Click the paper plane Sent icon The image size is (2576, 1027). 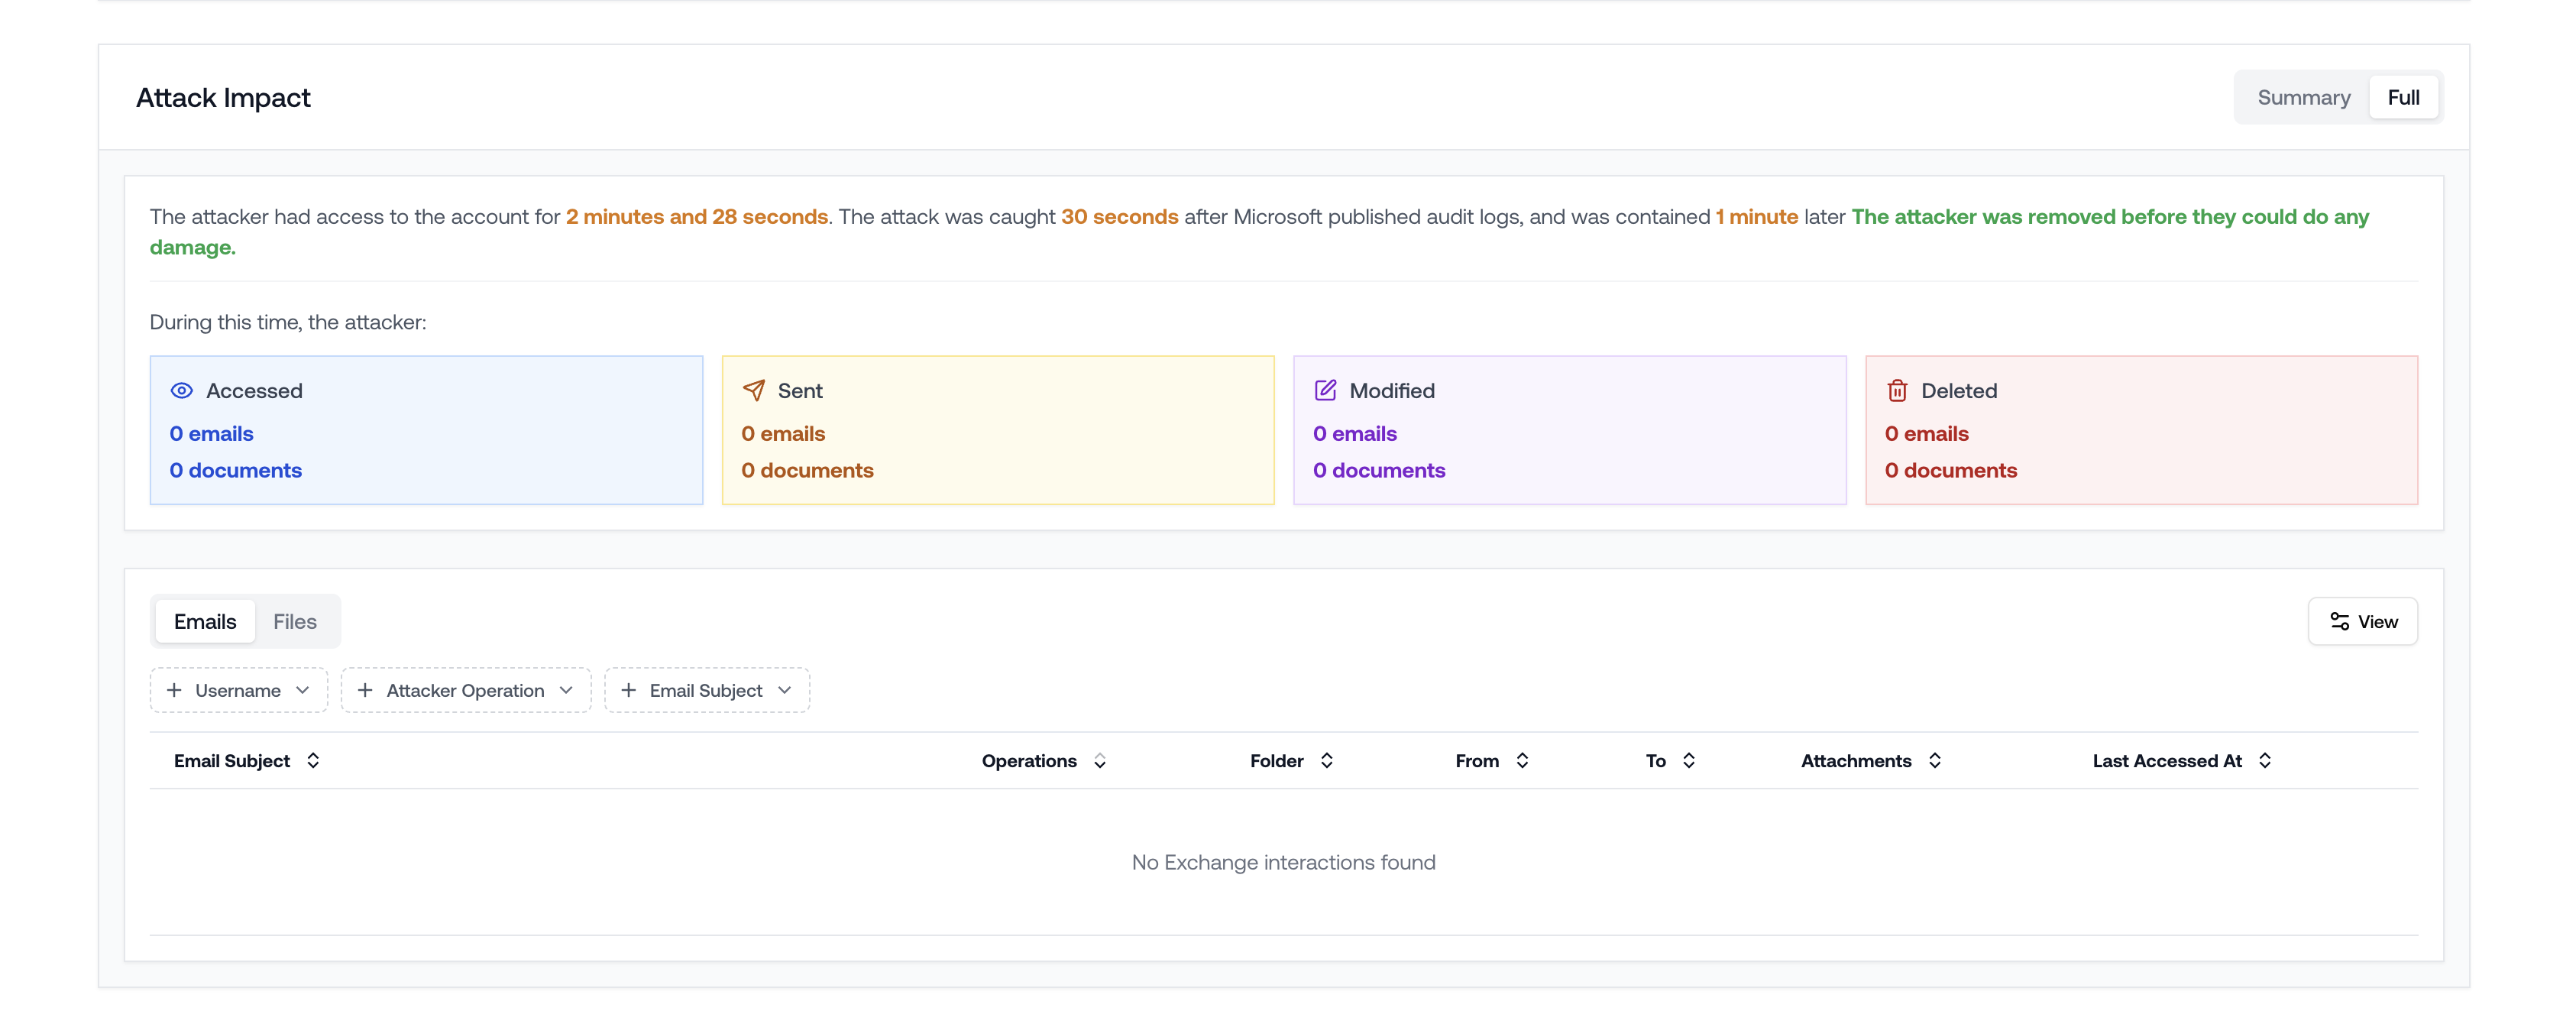[753, 391]
